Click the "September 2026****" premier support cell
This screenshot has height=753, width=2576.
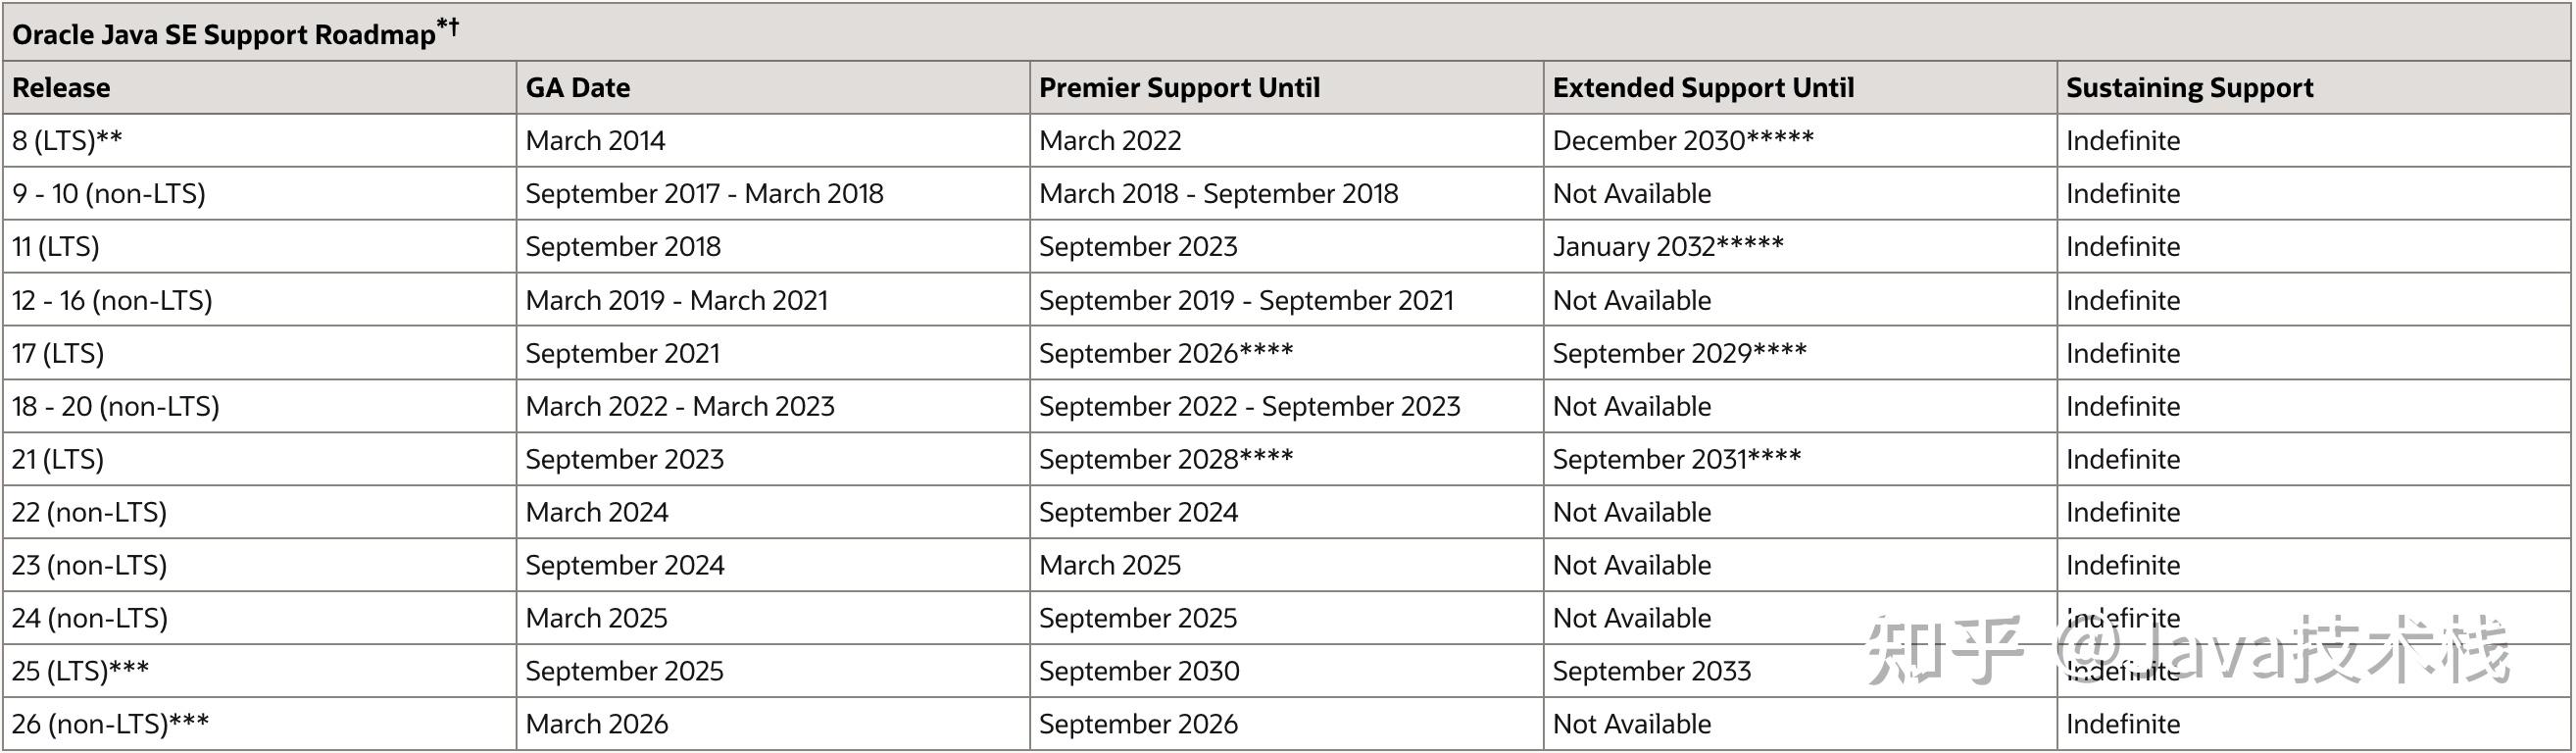point(1165,353)
